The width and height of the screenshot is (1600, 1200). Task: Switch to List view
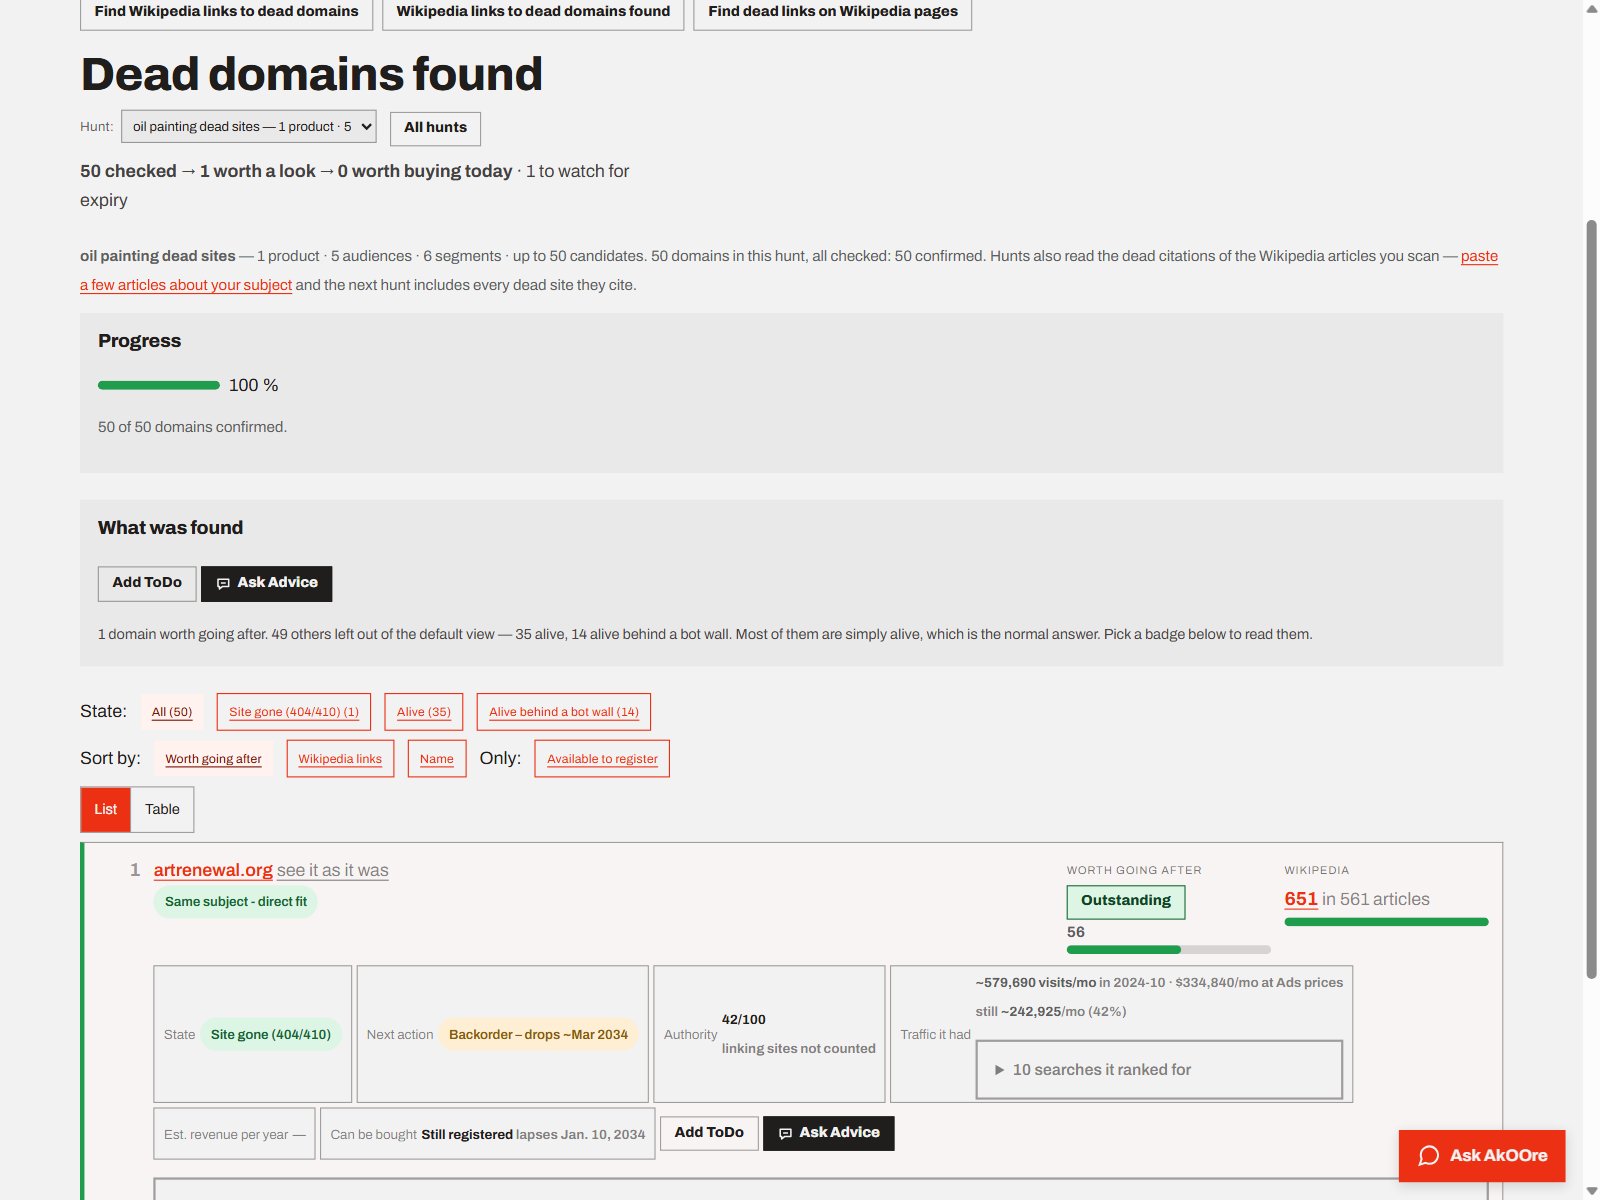coord(106,810)
